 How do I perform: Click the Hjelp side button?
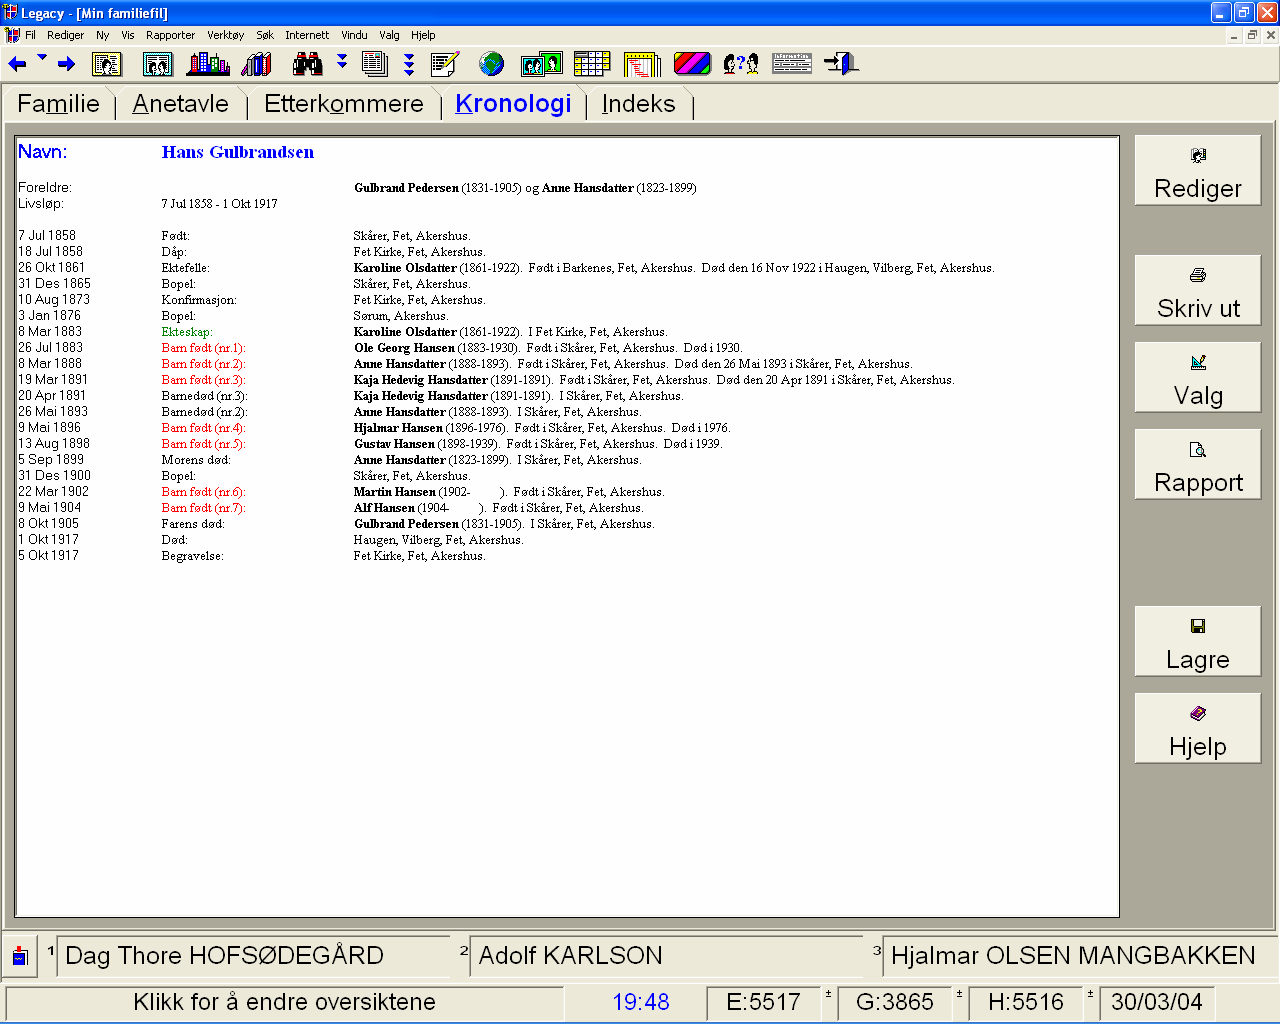[1198, 728]
